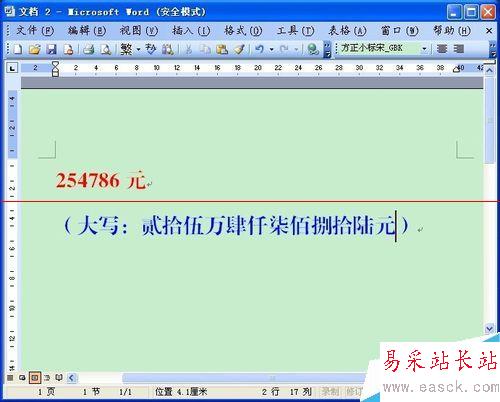Open the 格式(O) menu

click(243, 31)
